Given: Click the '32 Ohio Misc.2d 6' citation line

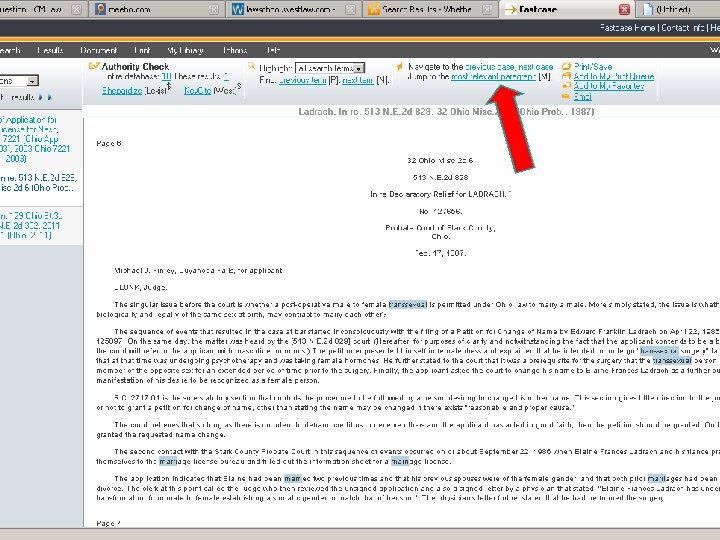Looking at the screenshot, I should pos(440,160).
